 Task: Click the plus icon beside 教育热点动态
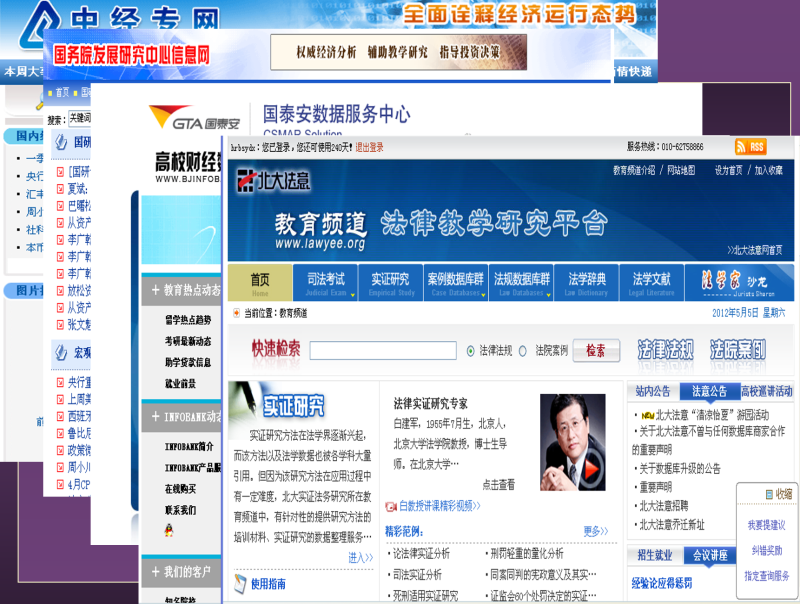click(156, 290)
